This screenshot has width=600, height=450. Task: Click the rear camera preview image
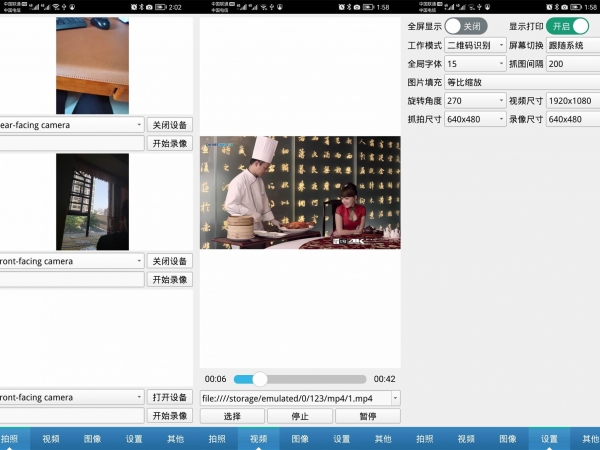92,65
